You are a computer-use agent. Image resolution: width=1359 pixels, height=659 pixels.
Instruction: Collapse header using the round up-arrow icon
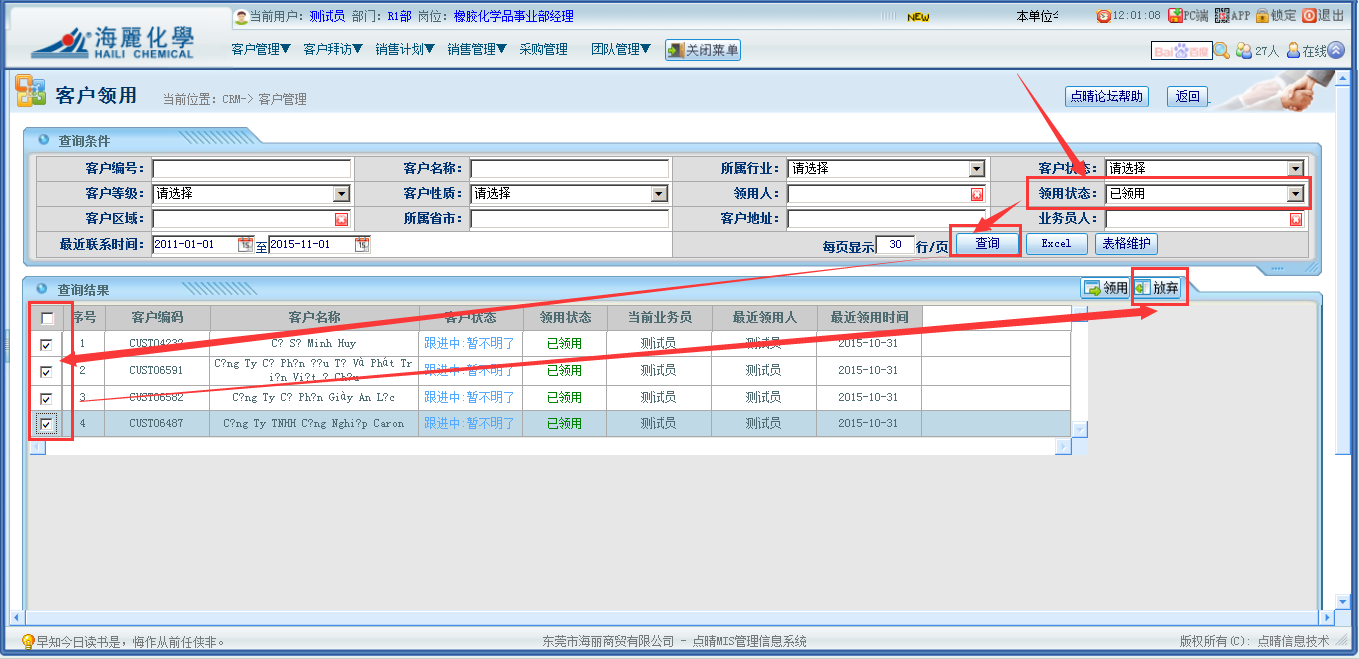point(1336,50)
